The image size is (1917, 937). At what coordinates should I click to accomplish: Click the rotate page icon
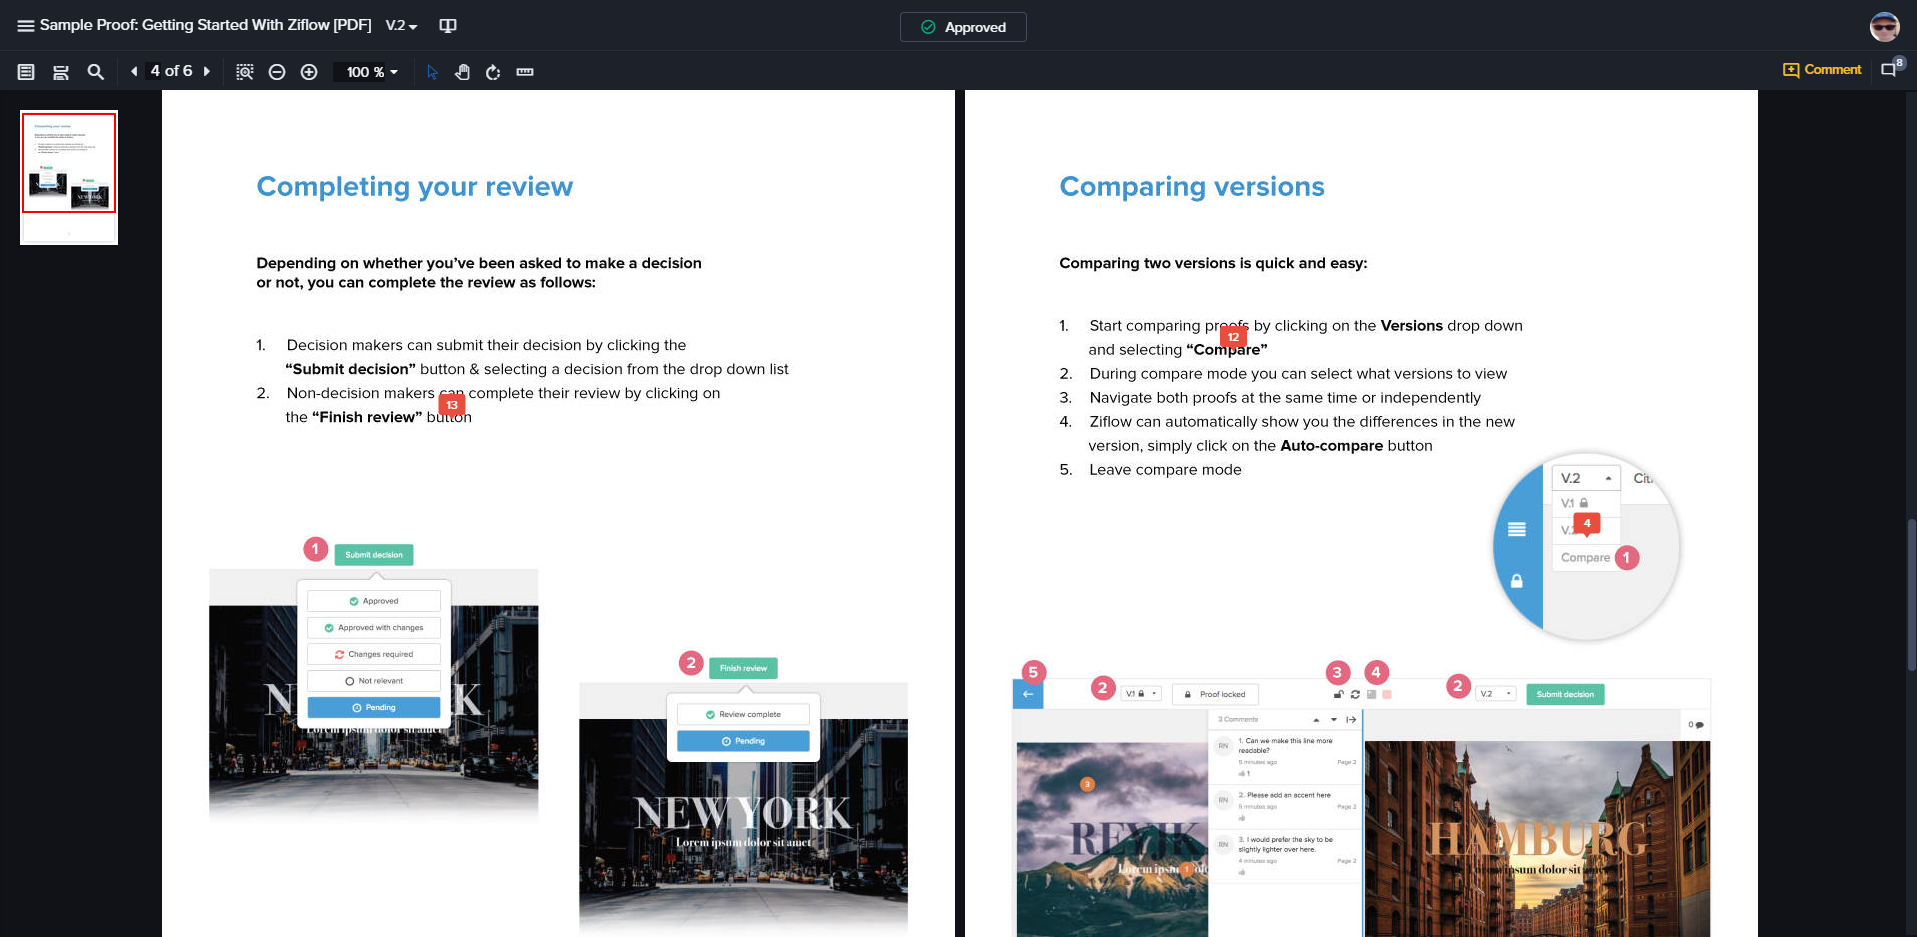tap(493, 72)
